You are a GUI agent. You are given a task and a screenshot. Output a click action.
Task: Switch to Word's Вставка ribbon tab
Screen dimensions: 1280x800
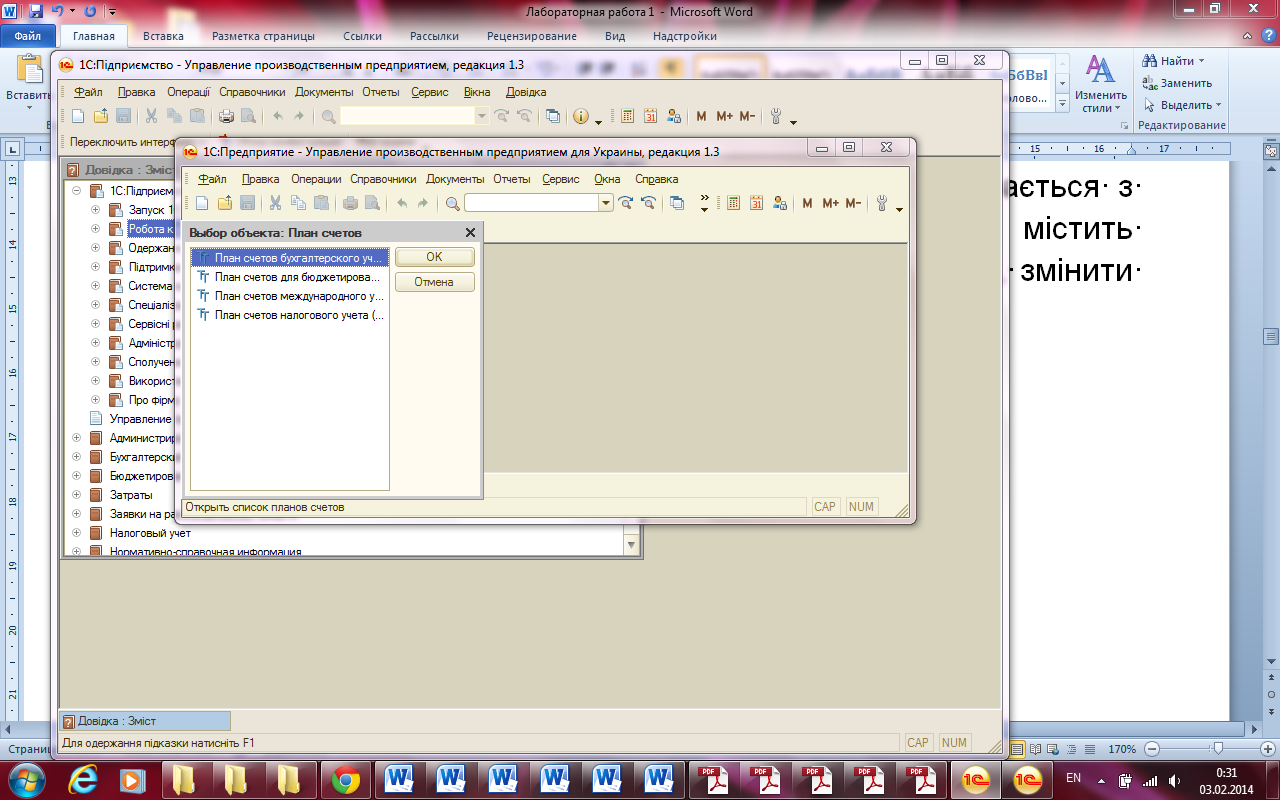point(163,36)
